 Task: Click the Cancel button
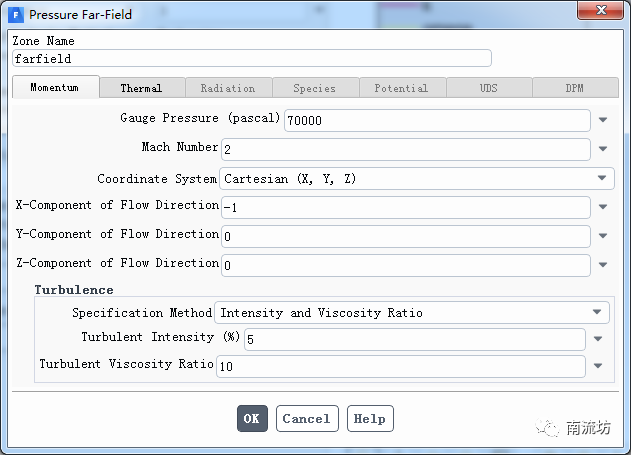[x=306, y=419]
